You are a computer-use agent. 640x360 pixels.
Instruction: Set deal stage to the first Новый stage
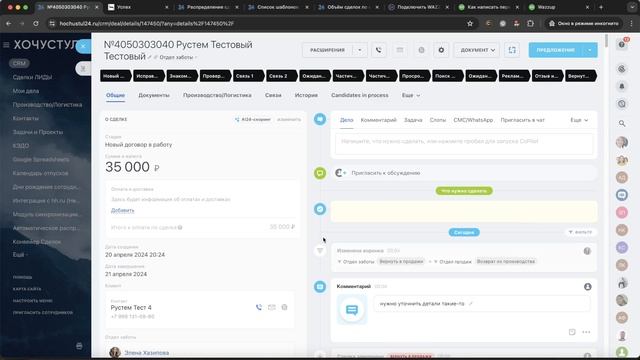pos(116,76)
